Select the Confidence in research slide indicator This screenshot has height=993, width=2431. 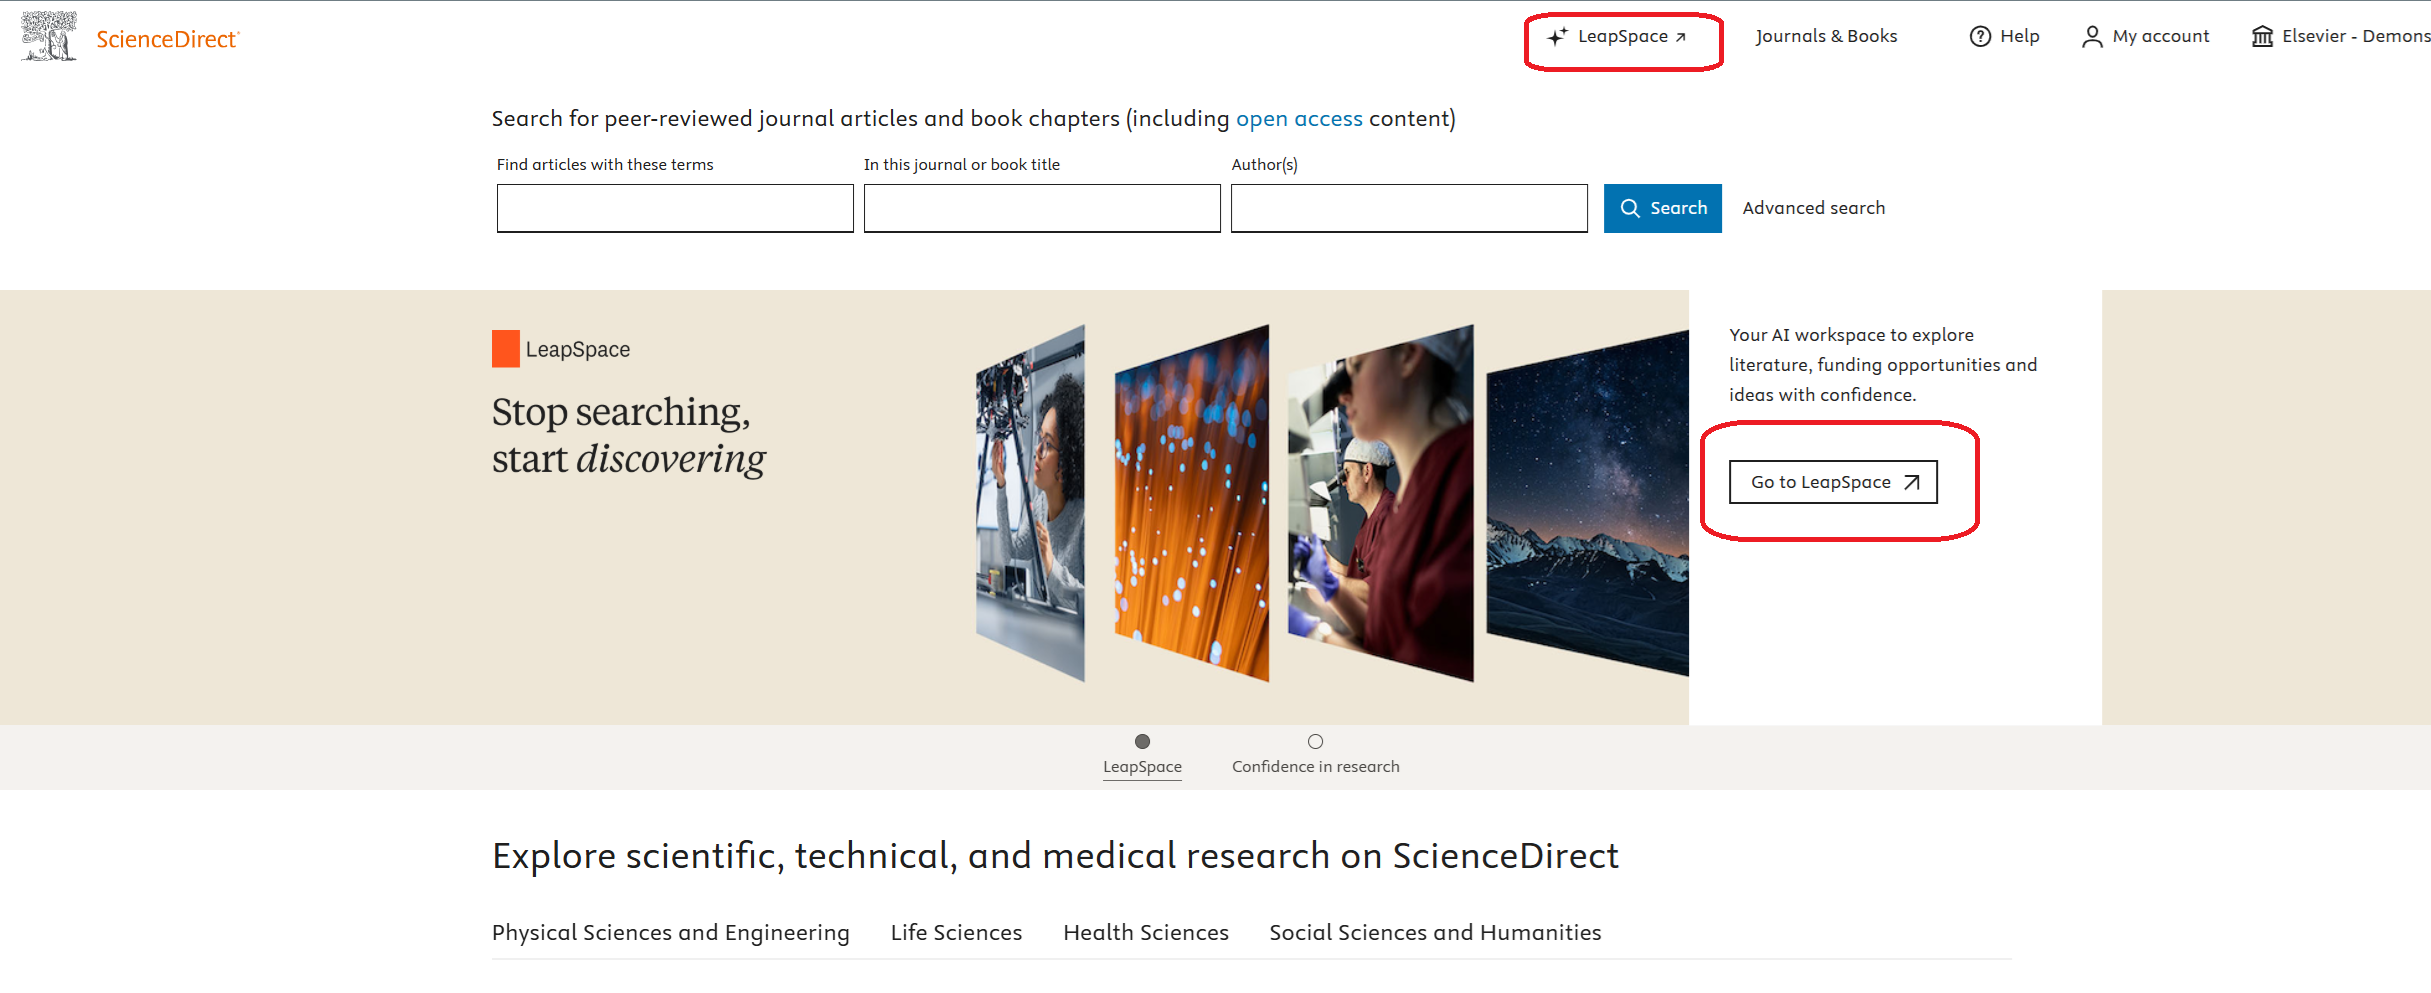[x=1316, y=742]
